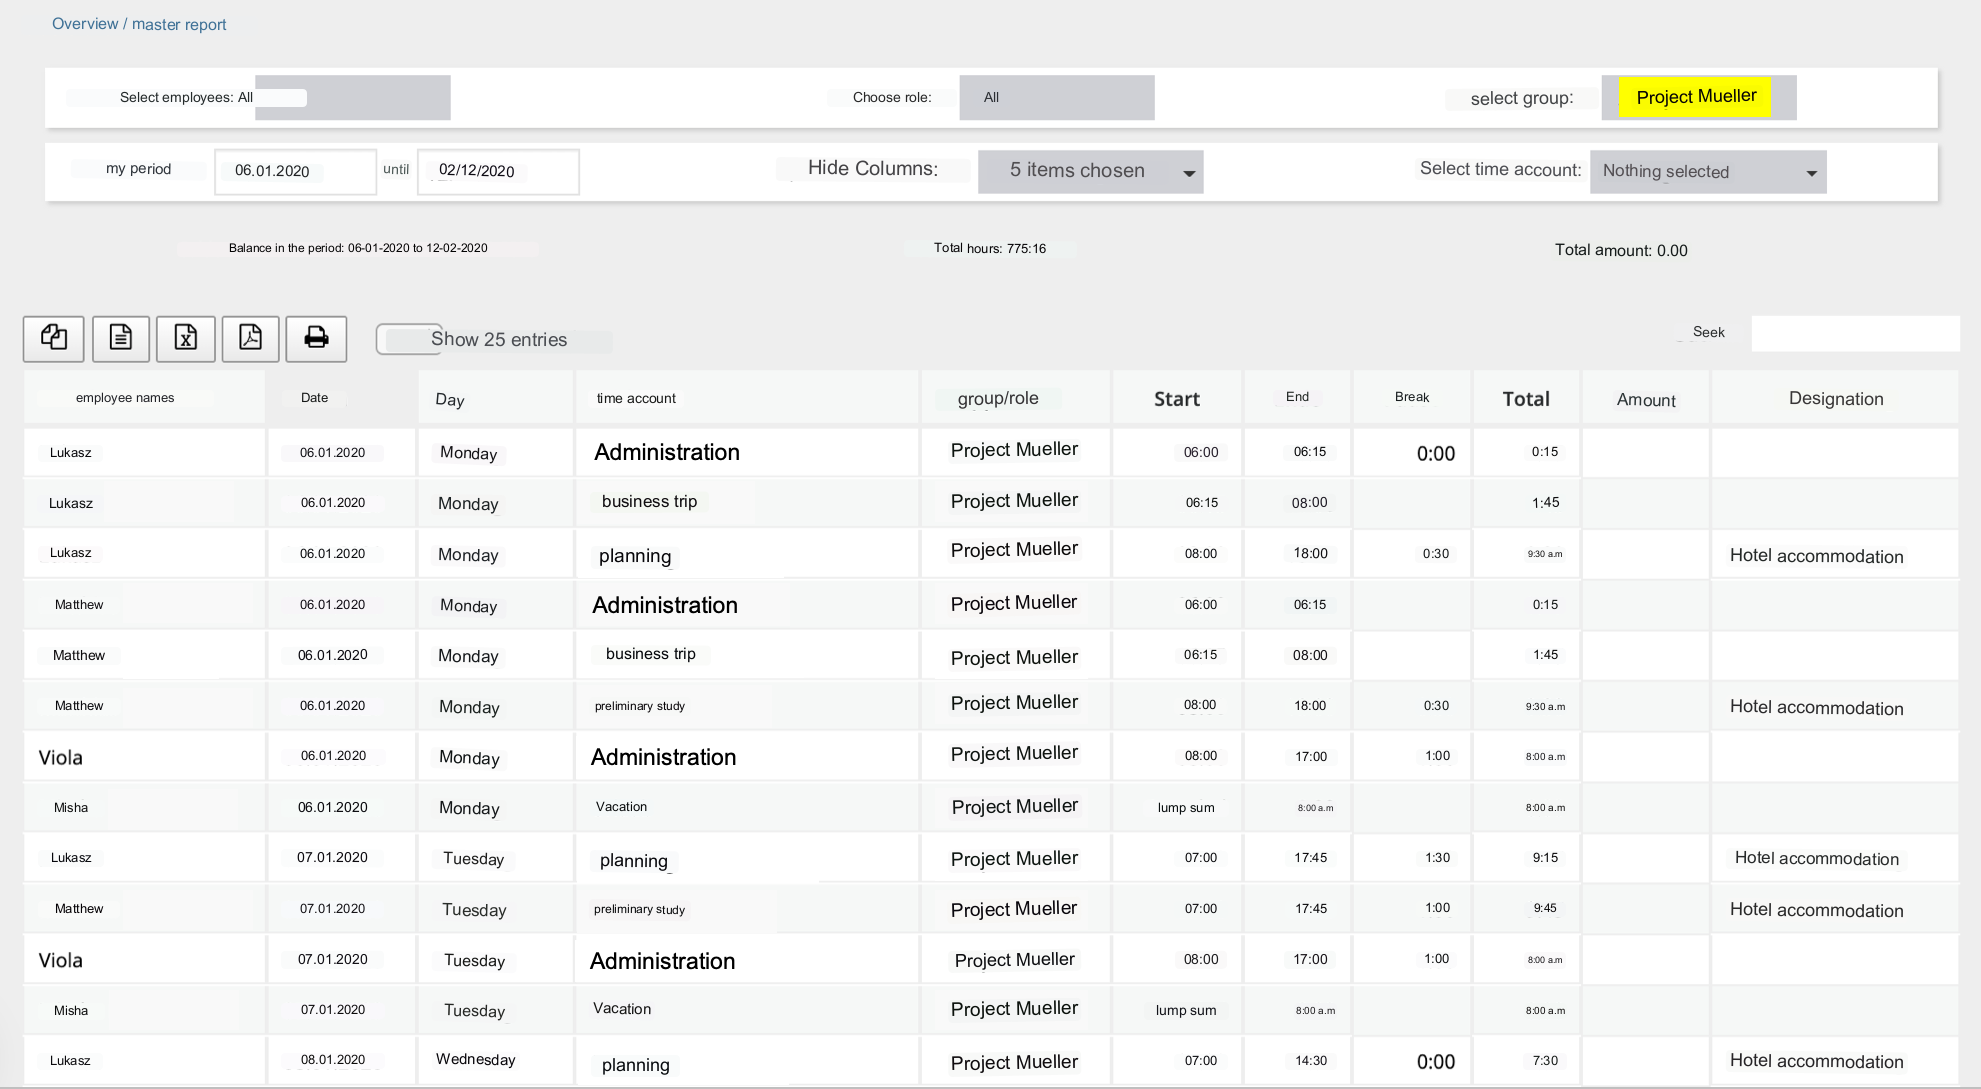Sort by Day column header
This screenshot has height=1089, width=1981.
[496, 398]
